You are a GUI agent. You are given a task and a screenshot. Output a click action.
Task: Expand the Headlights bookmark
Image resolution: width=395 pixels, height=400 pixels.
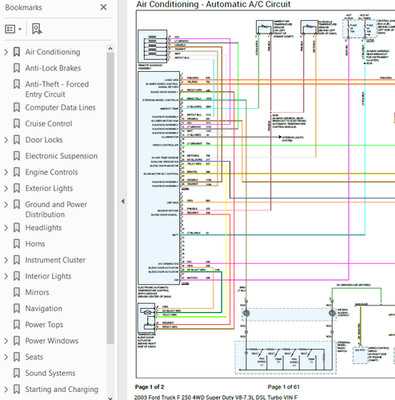[6, 228]
